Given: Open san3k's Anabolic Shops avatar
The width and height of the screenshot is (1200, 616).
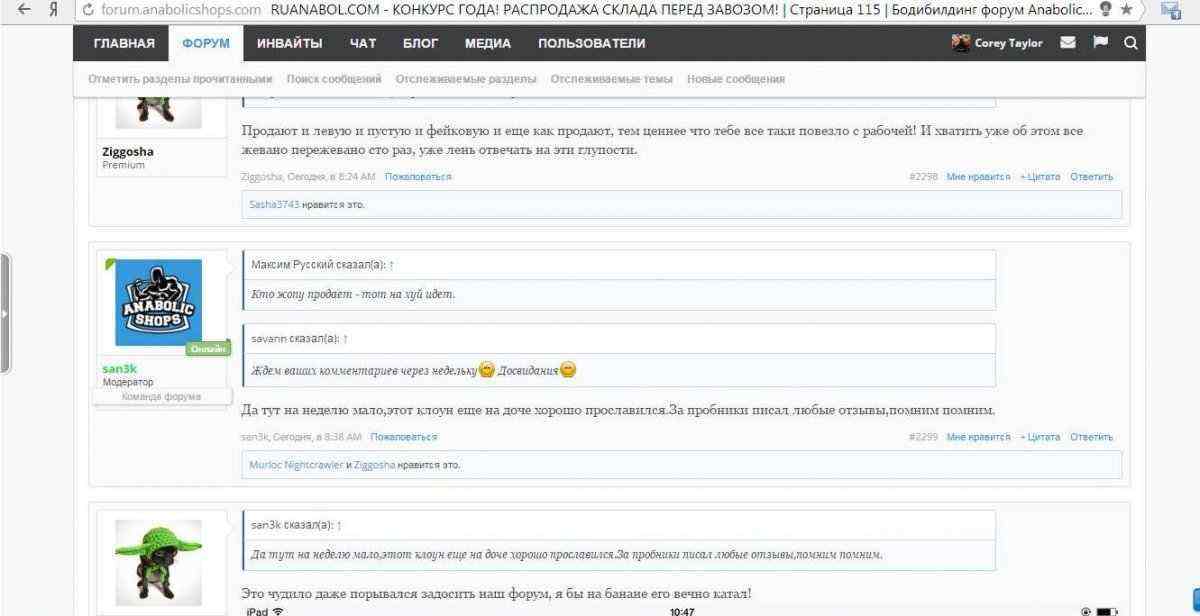Looking at the screenshot, I should point(158,302).
